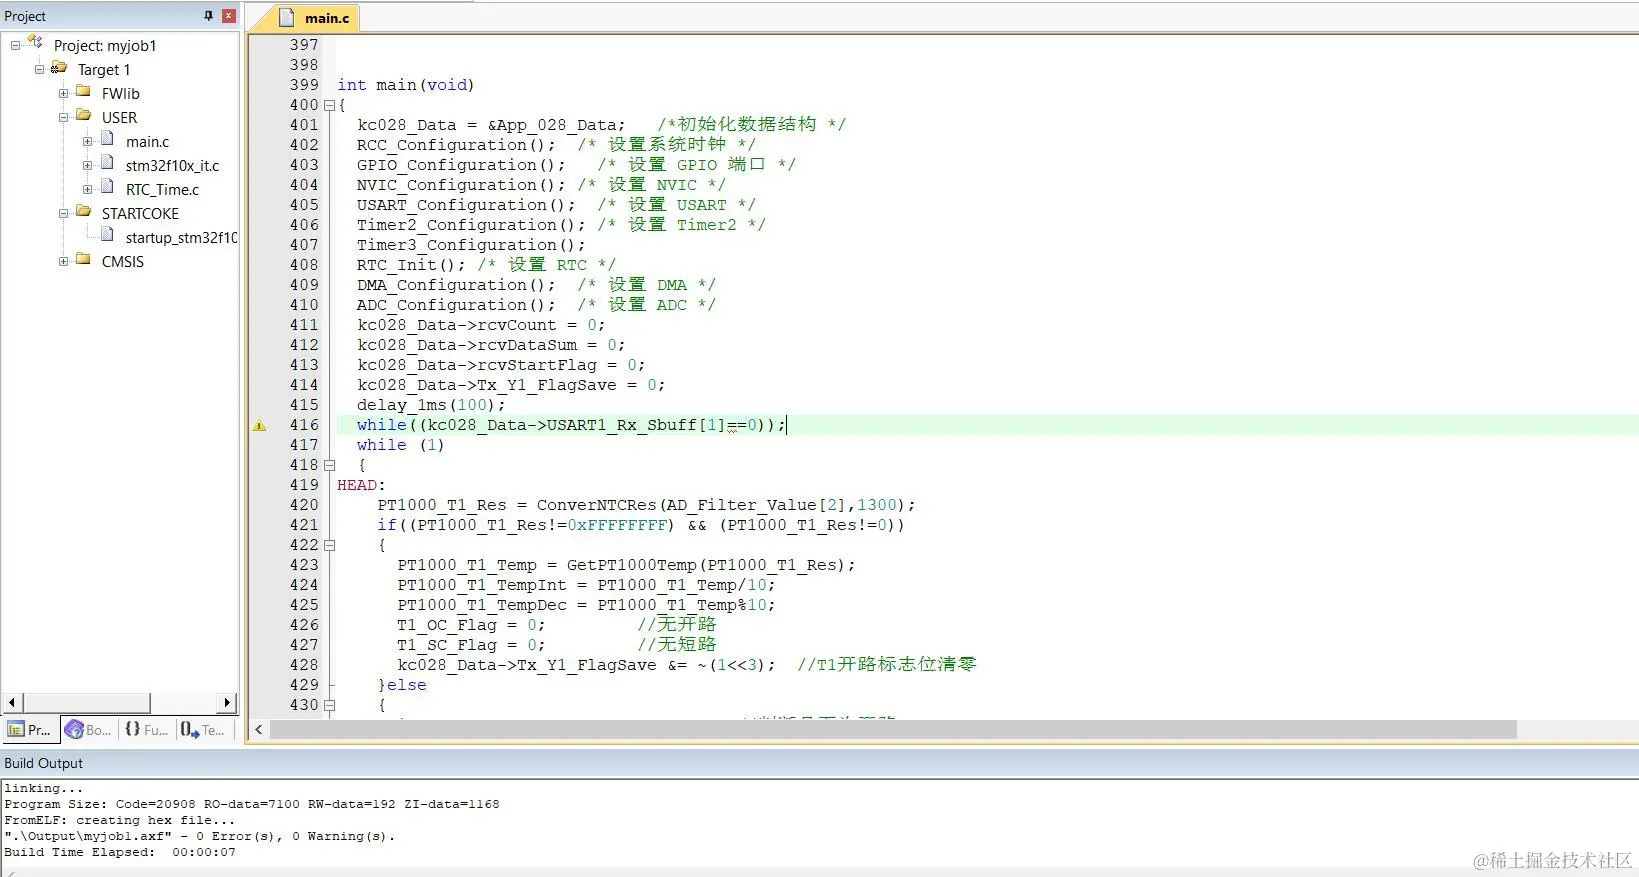
Task: Place cursor on DMA_Configuration() call
Action: pyautogui.click(x=456, y=285)
